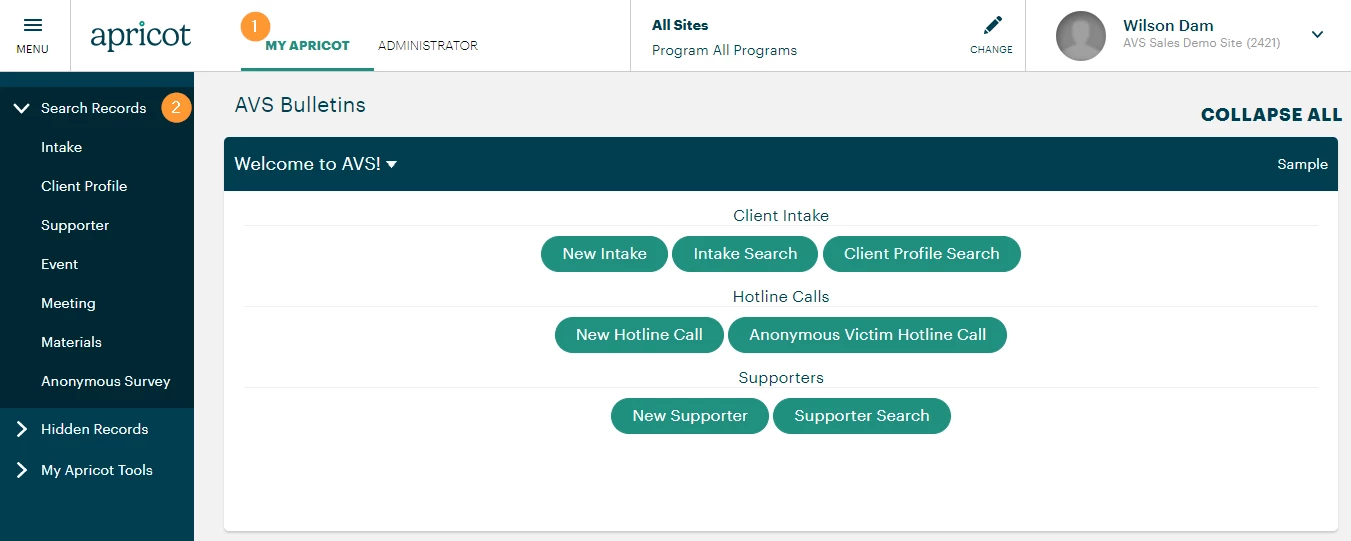
Task: Open Meeting in sidebar
Action: point(68,303)
